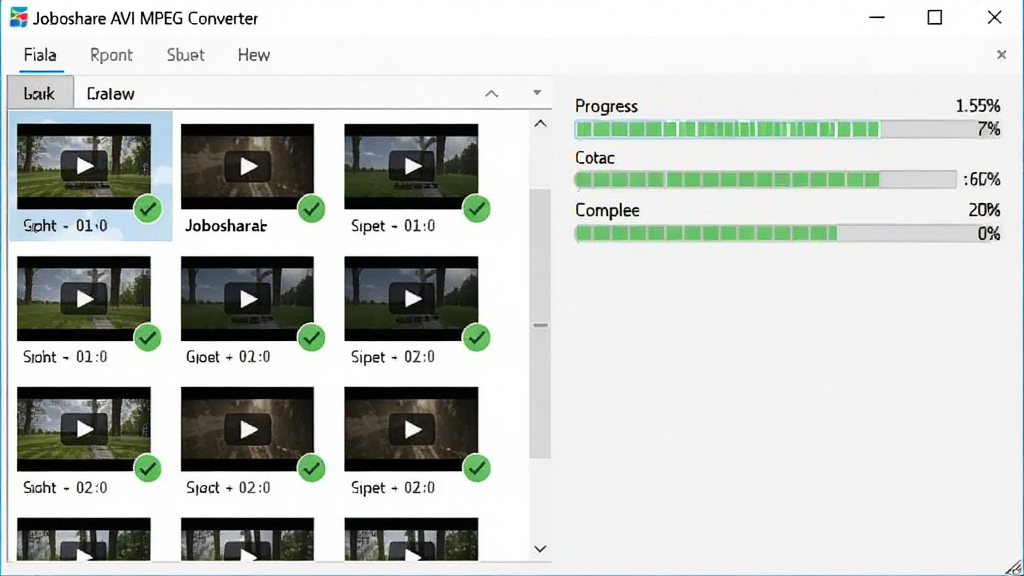1024x576 pixels.
Task: Click the '20%' Complee value
Action: (984, 210)
